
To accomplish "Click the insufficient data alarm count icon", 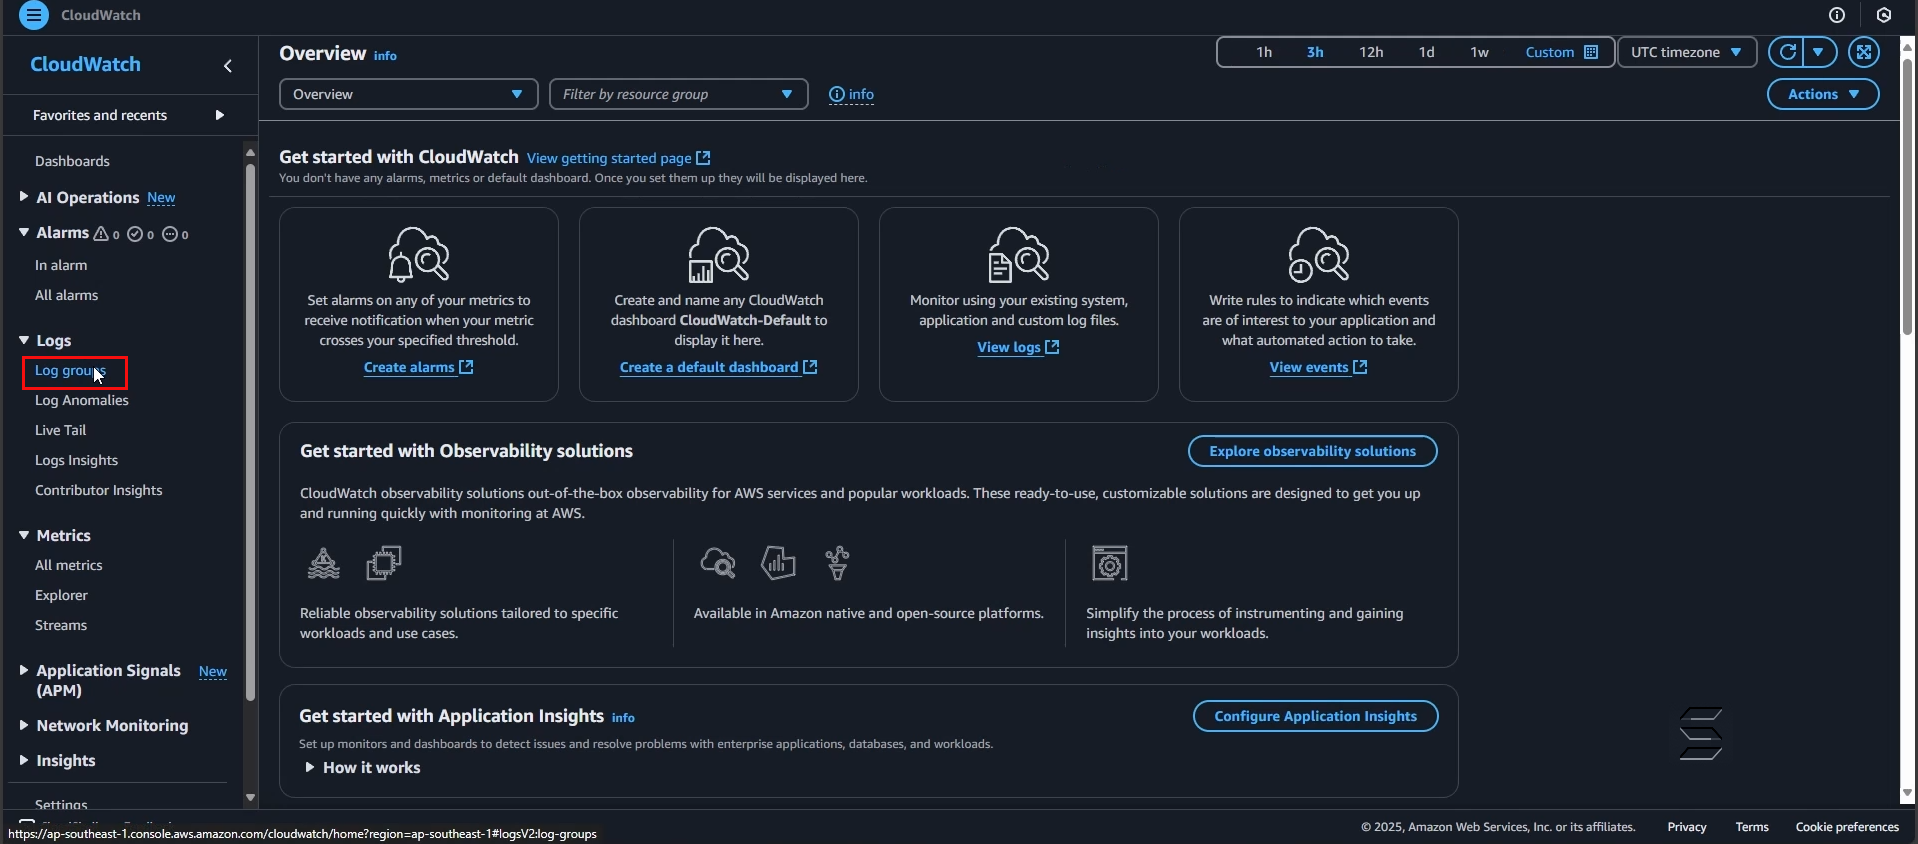I will [170, 234].
